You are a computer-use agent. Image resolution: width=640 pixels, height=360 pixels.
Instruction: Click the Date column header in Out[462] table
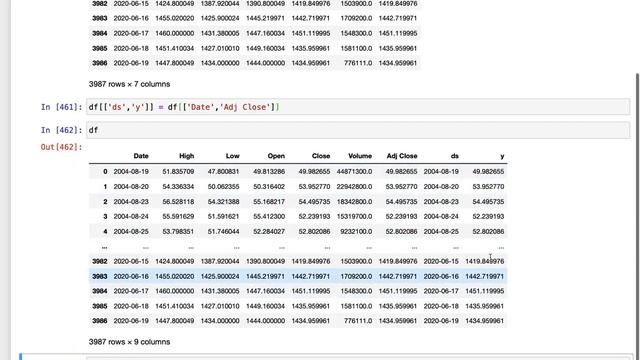pyautogui.click(x=141, y=156)
